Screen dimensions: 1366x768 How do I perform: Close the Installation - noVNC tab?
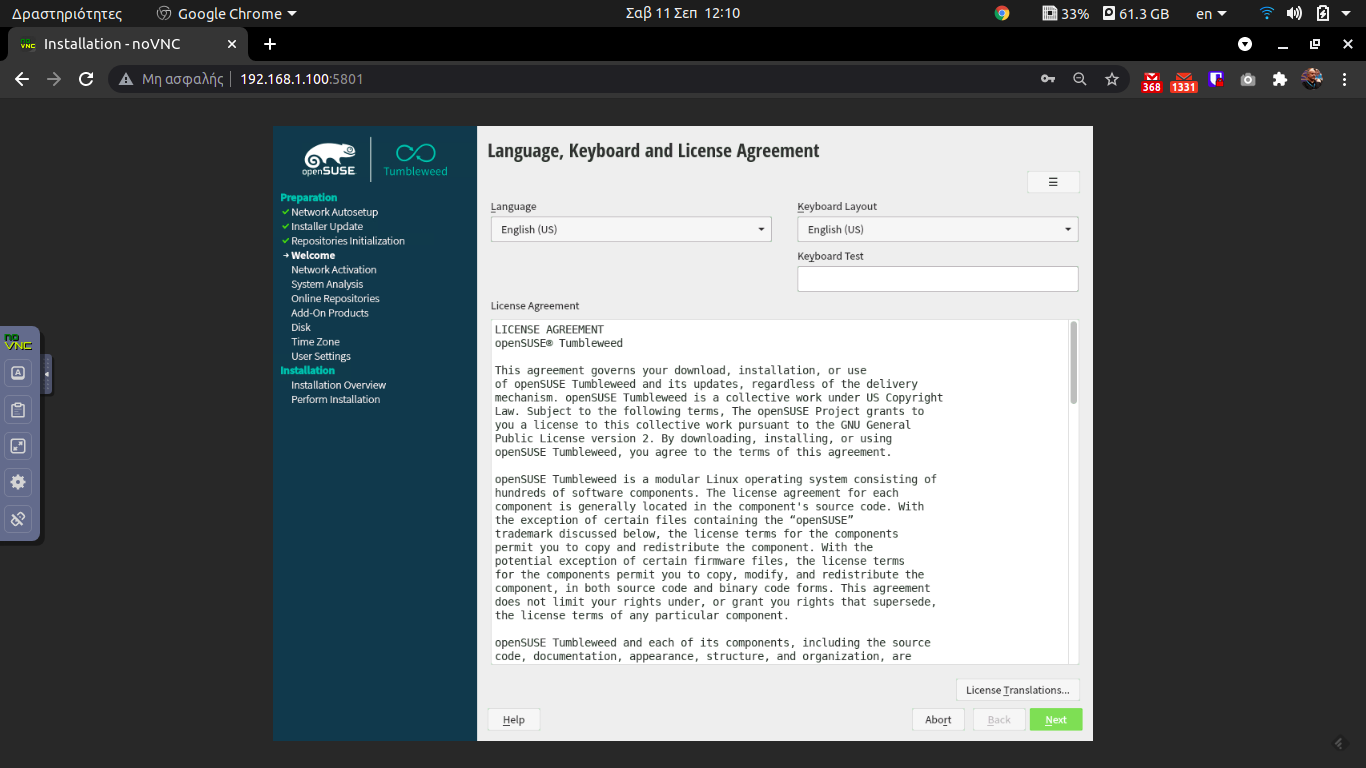tap(232, 44)
